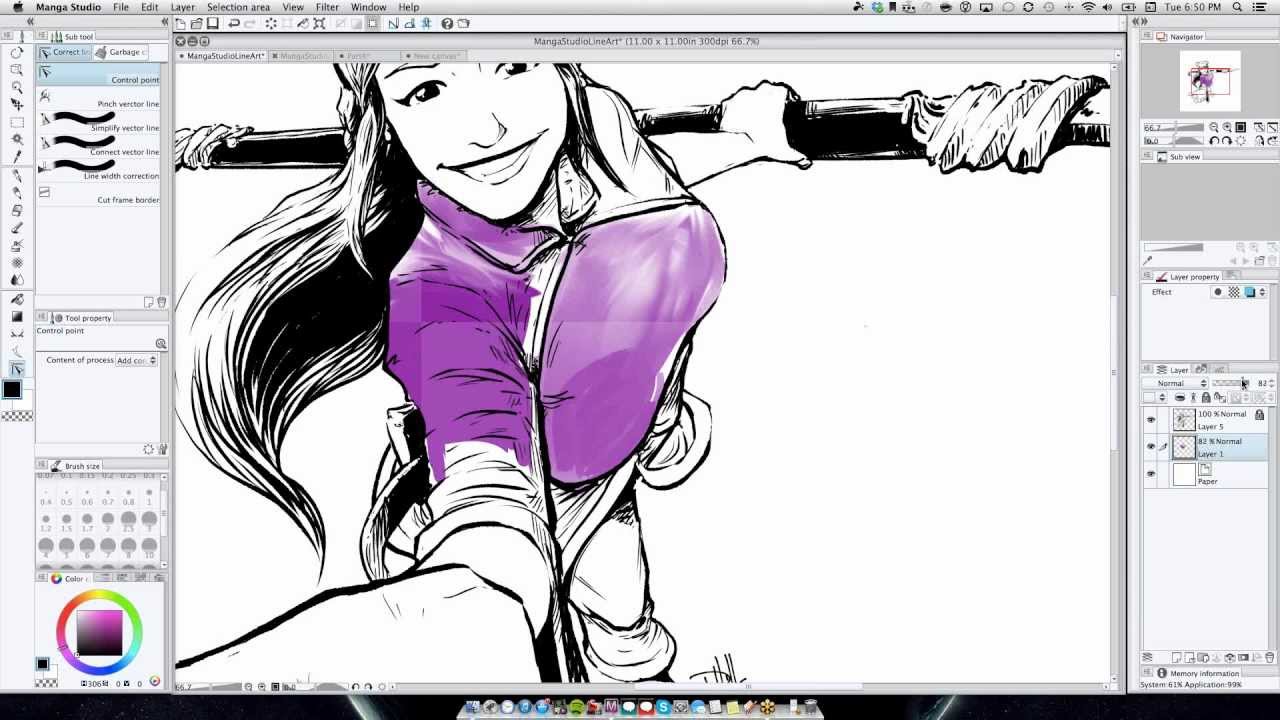1280x720 pixels.
Task: Open the Filter menu
Action: click(326, 7)
